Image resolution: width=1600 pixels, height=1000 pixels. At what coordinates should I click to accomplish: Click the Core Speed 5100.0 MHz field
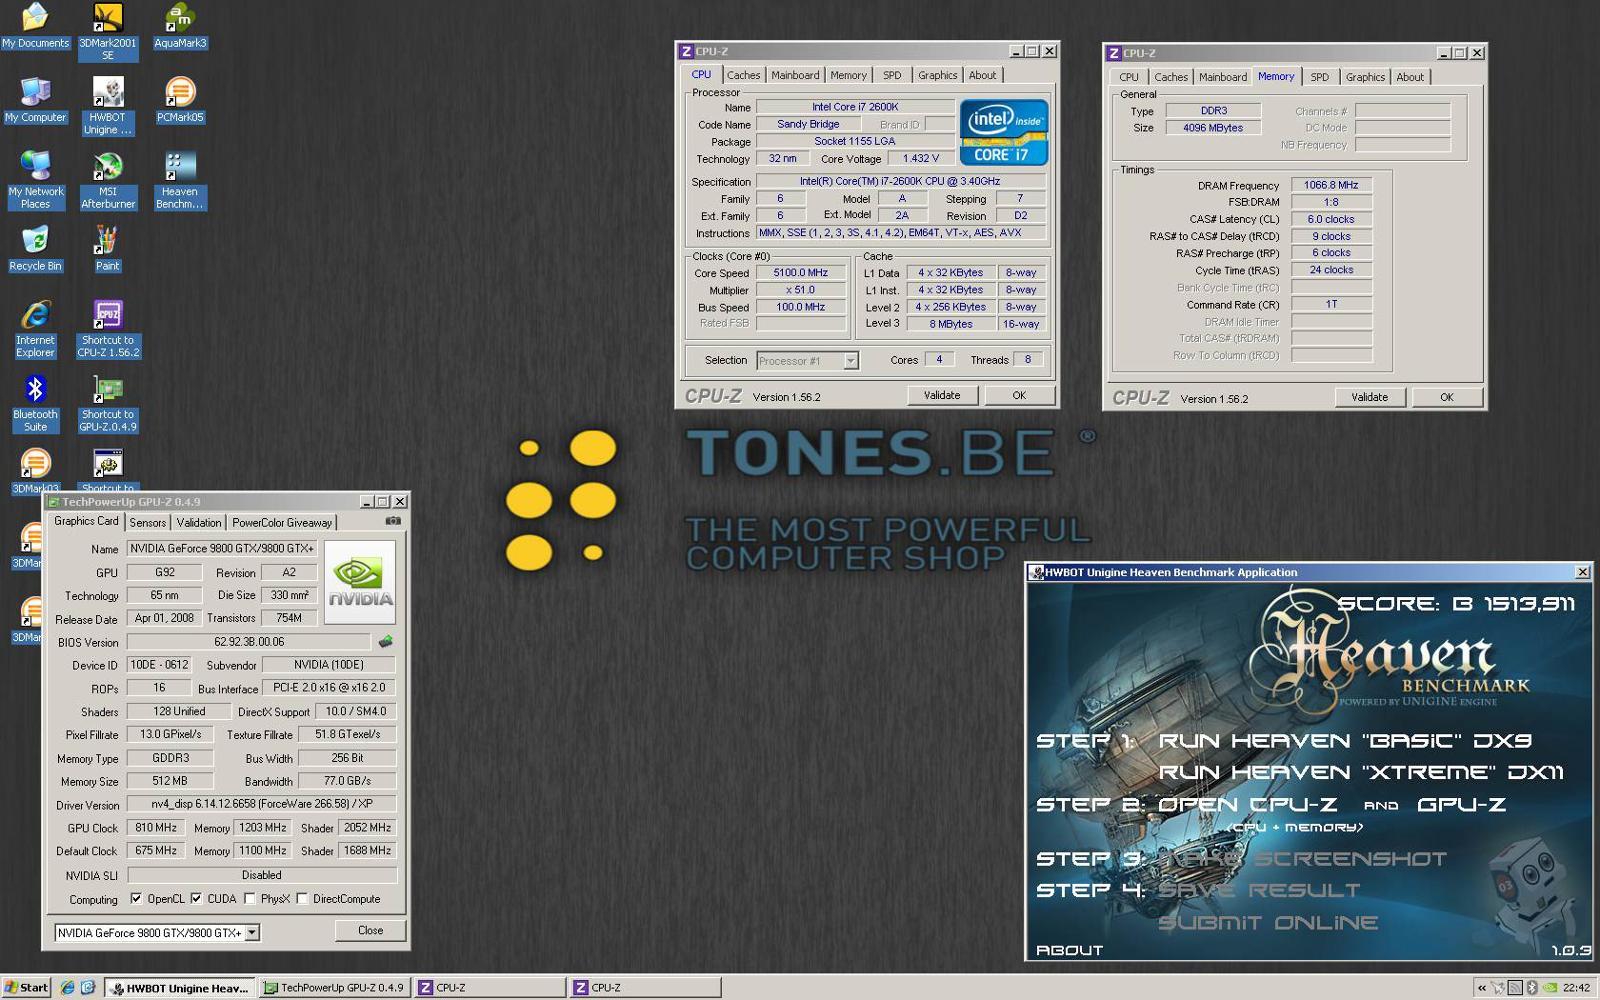801,272
